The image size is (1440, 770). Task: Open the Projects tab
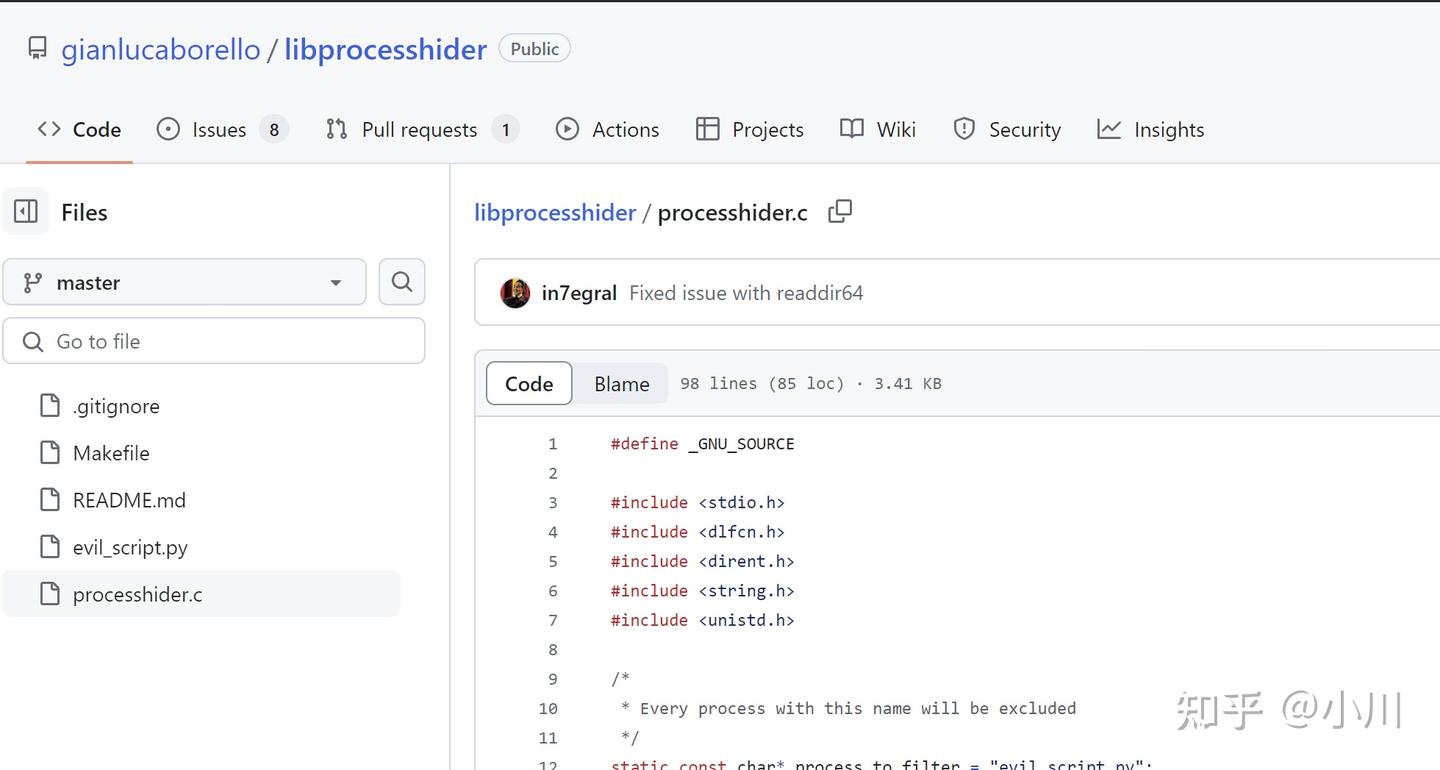pos(750,129)
